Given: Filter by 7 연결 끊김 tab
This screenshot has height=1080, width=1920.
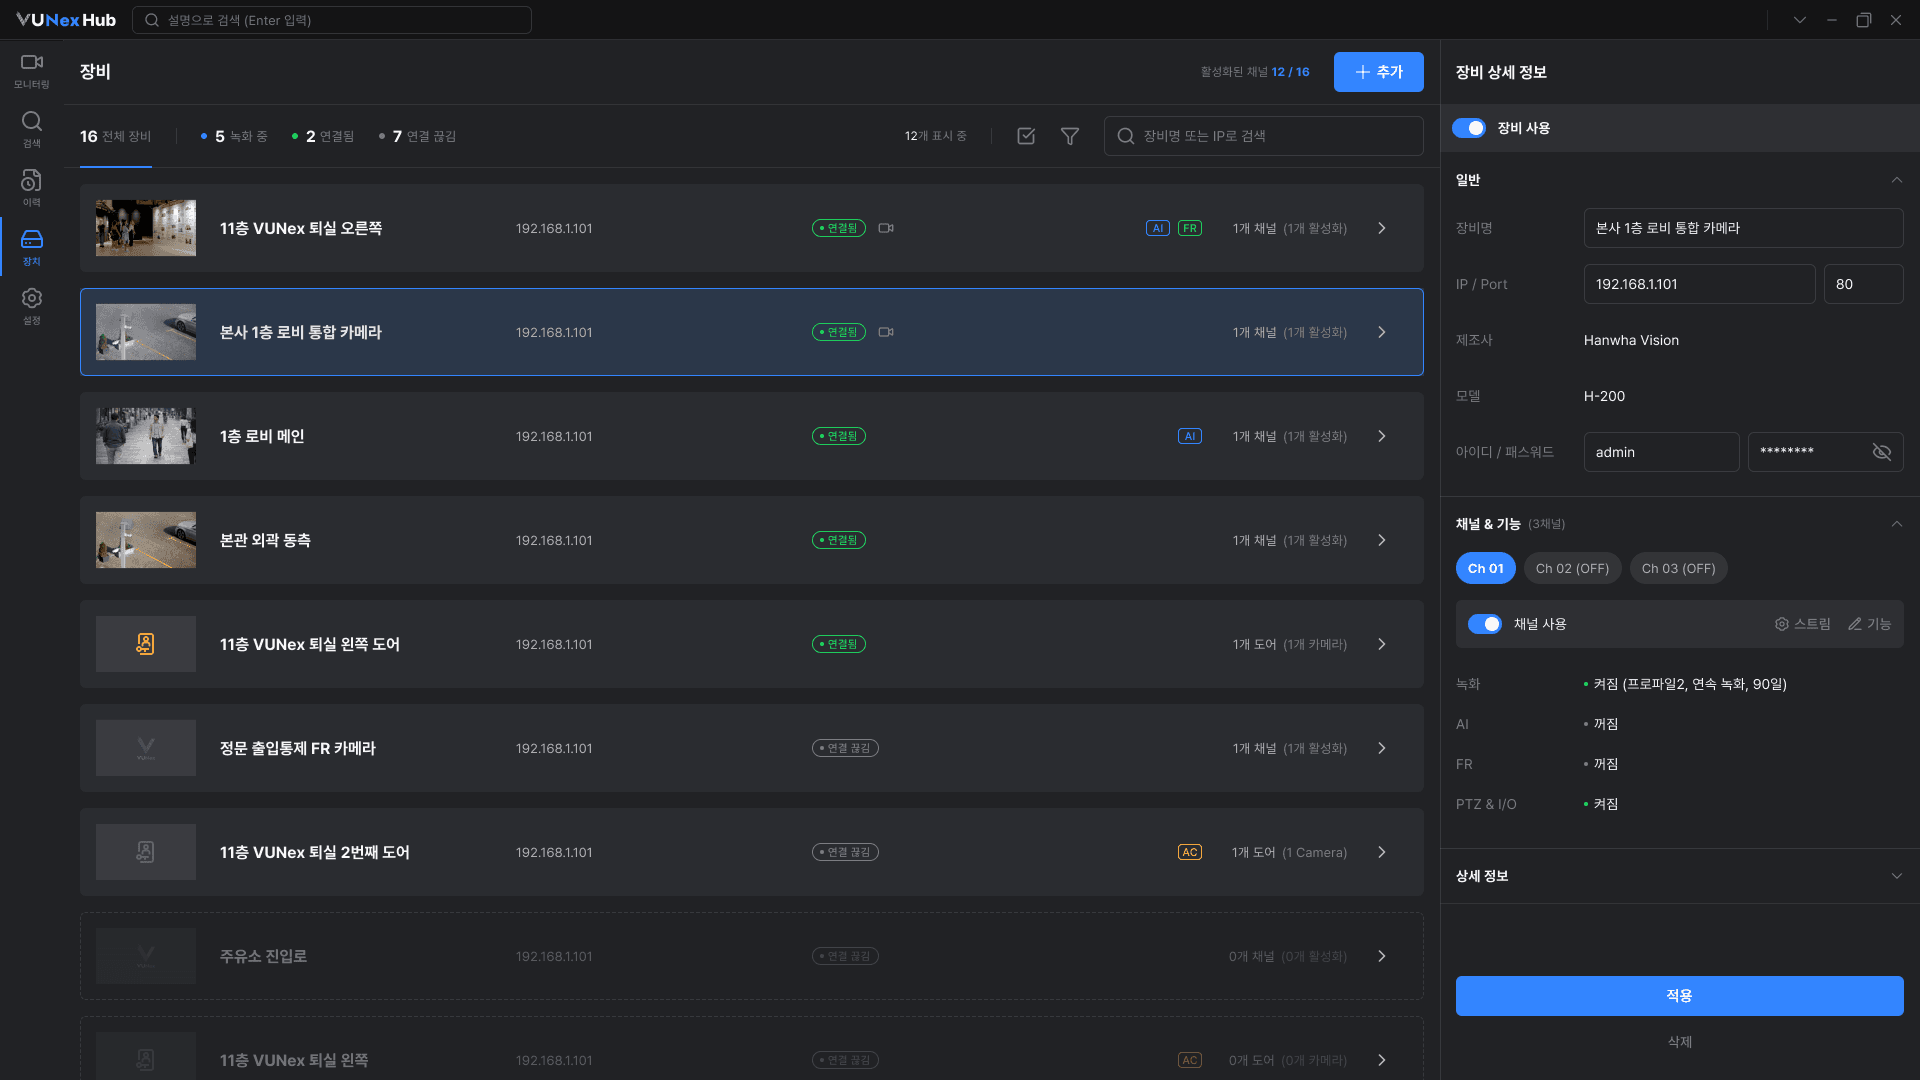Looking at the screenshot, I should [418, 136].
